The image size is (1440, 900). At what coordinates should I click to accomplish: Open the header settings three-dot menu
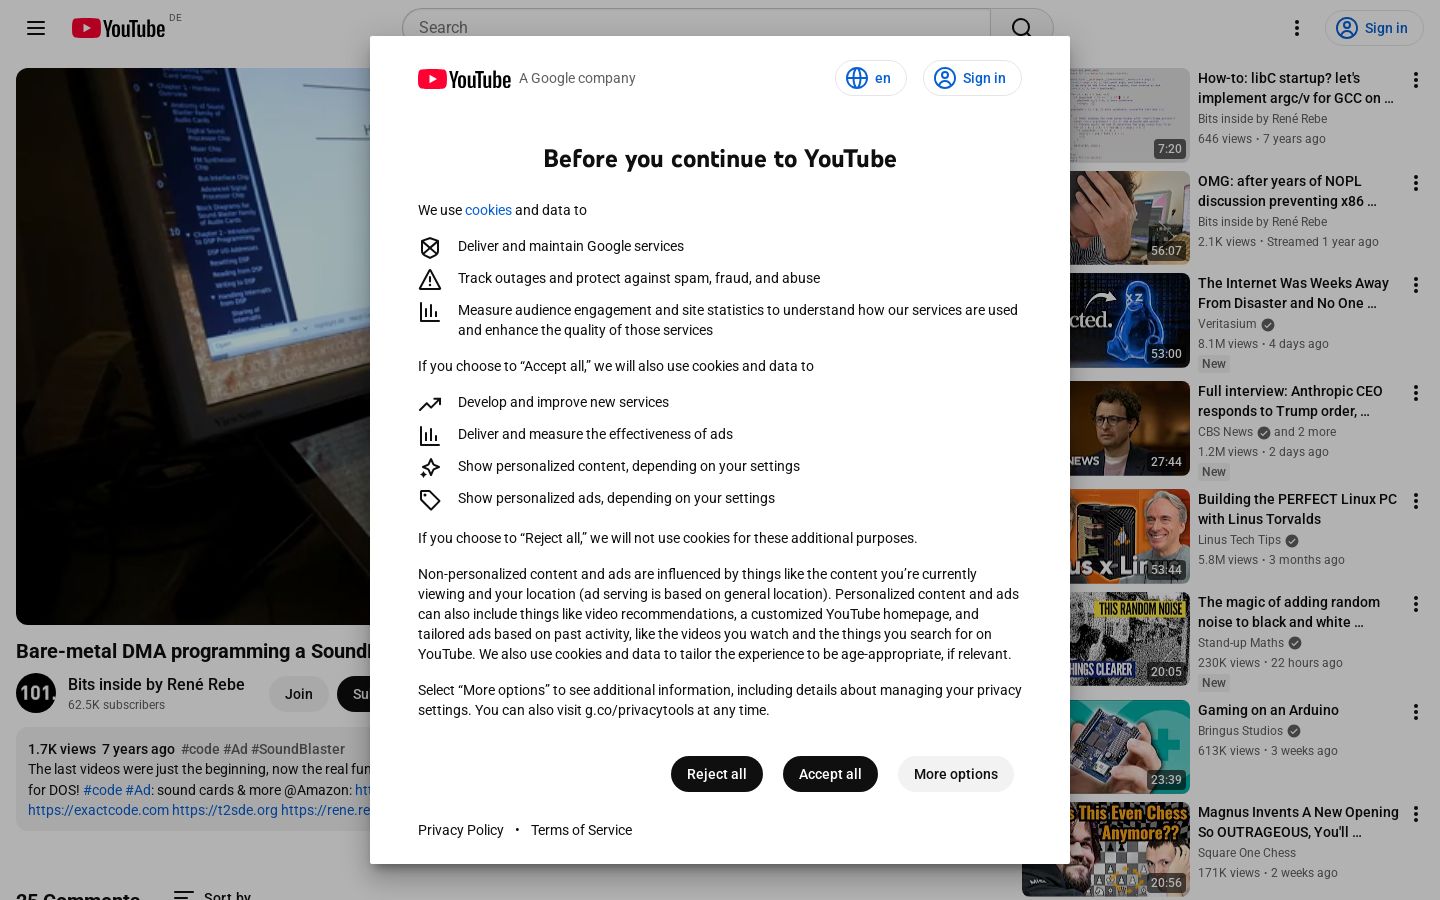coord(1297,28)
